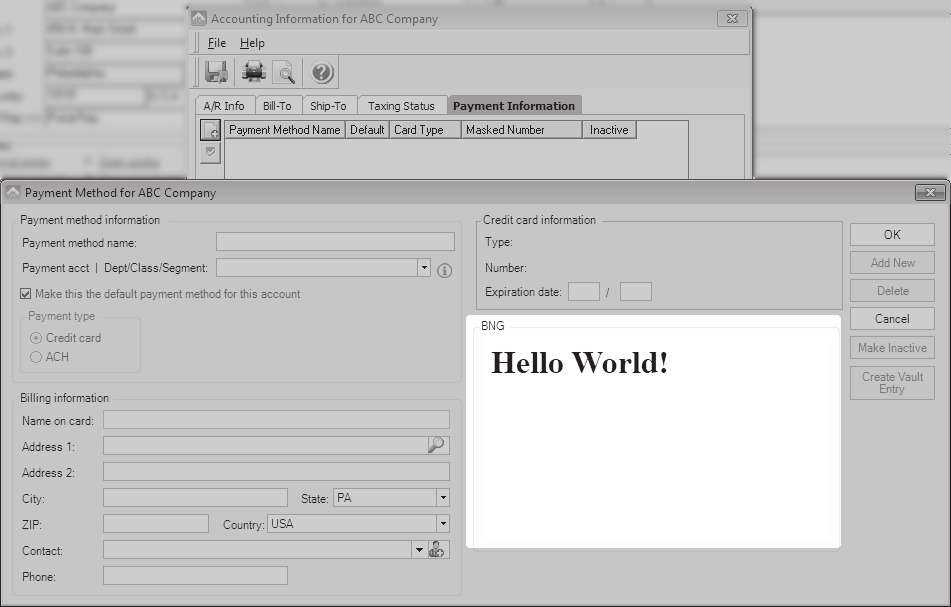Click the Cancel button
951x607 pixels.
(892, 319)
